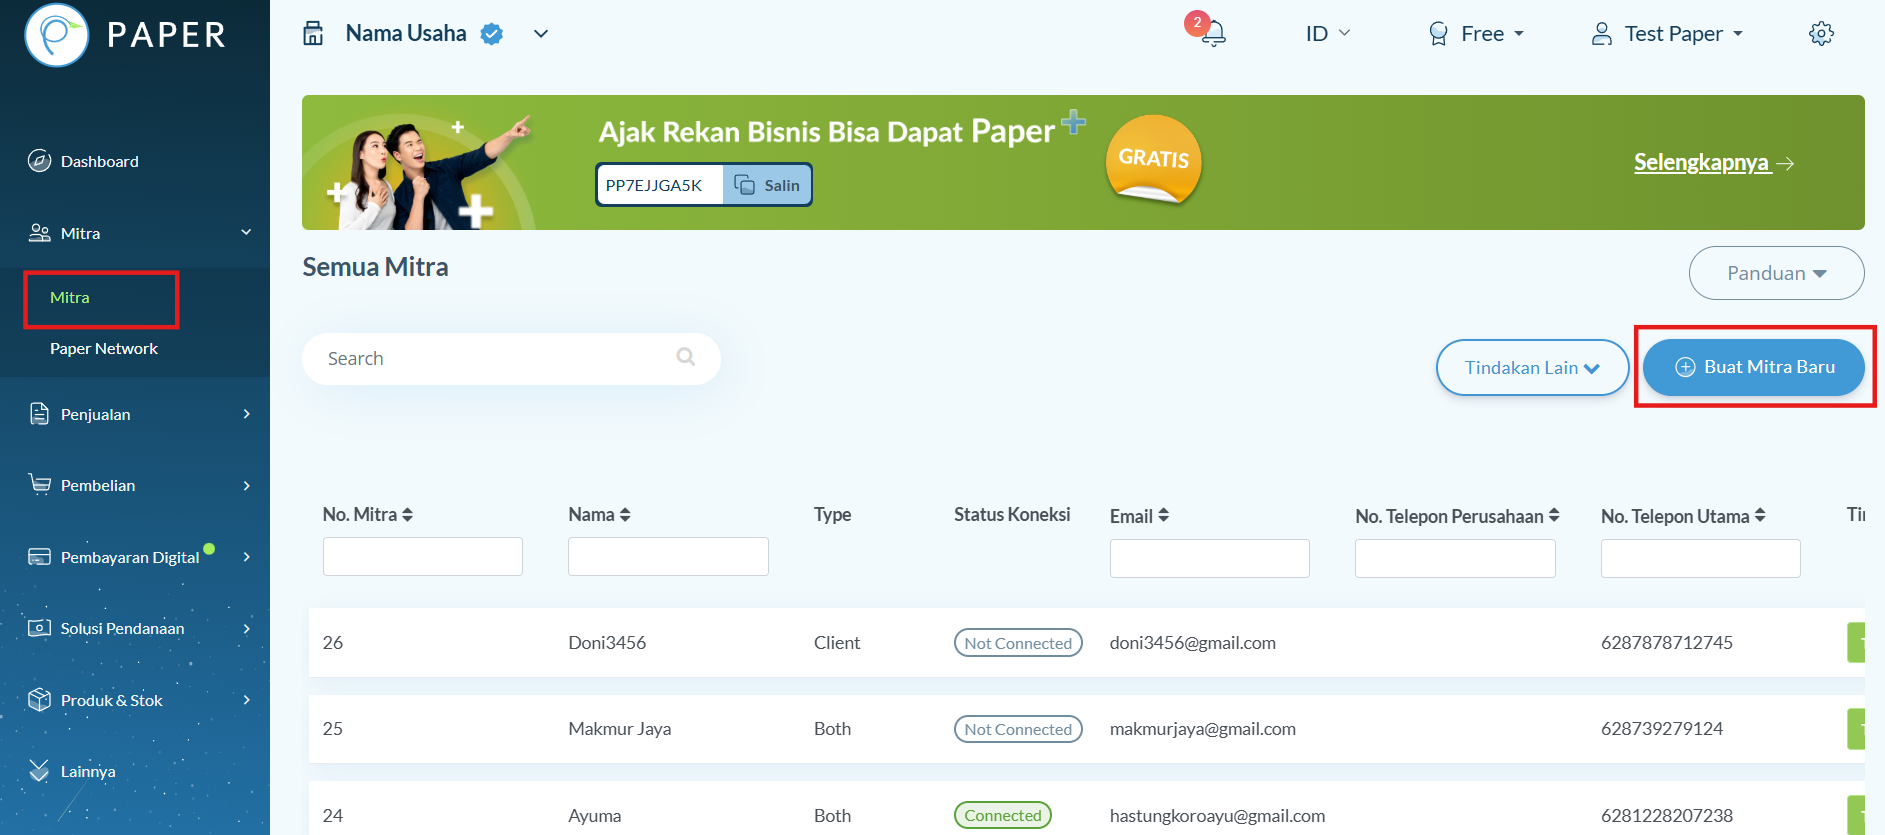Click the email hastungkoroayu@gmail.com
This screenshot has width=1885, height=835.
1218,816
